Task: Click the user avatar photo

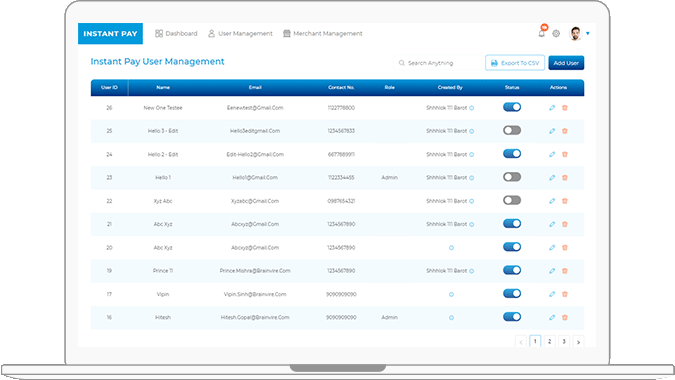Action: (x=576, y=33)
